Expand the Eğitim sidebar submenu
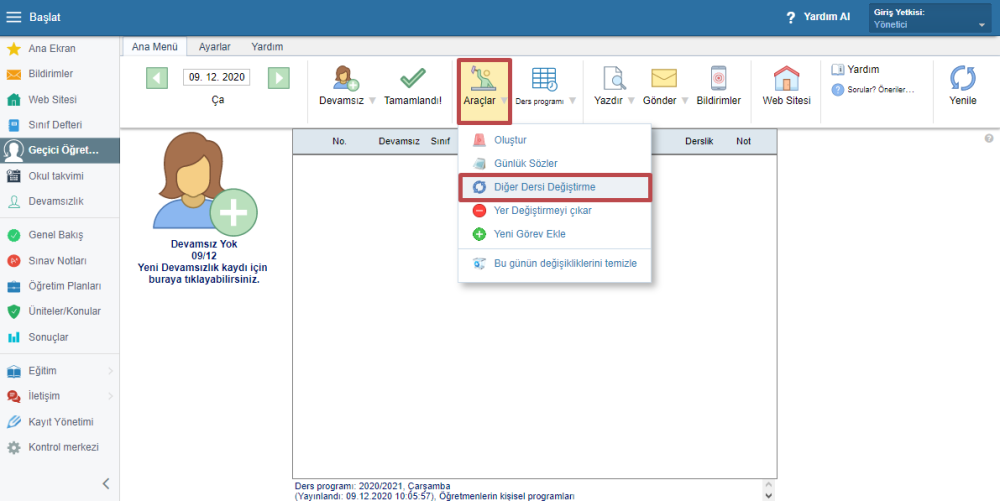This screenshot has height=501, width=1000. point(110,371)
